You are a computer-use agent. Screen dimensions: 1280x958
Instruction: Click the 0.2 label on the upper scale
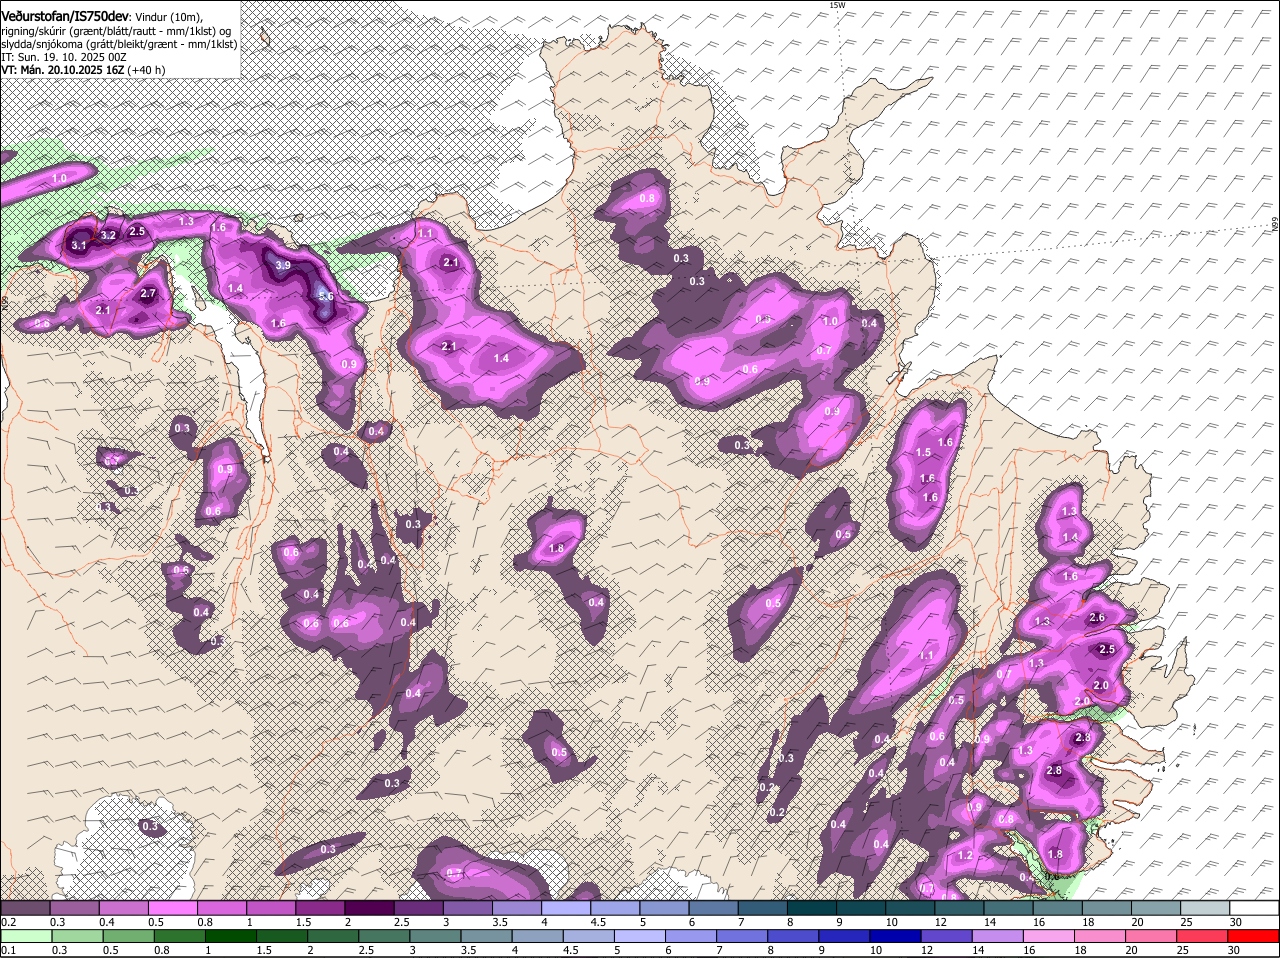click(x=8, y=922)
